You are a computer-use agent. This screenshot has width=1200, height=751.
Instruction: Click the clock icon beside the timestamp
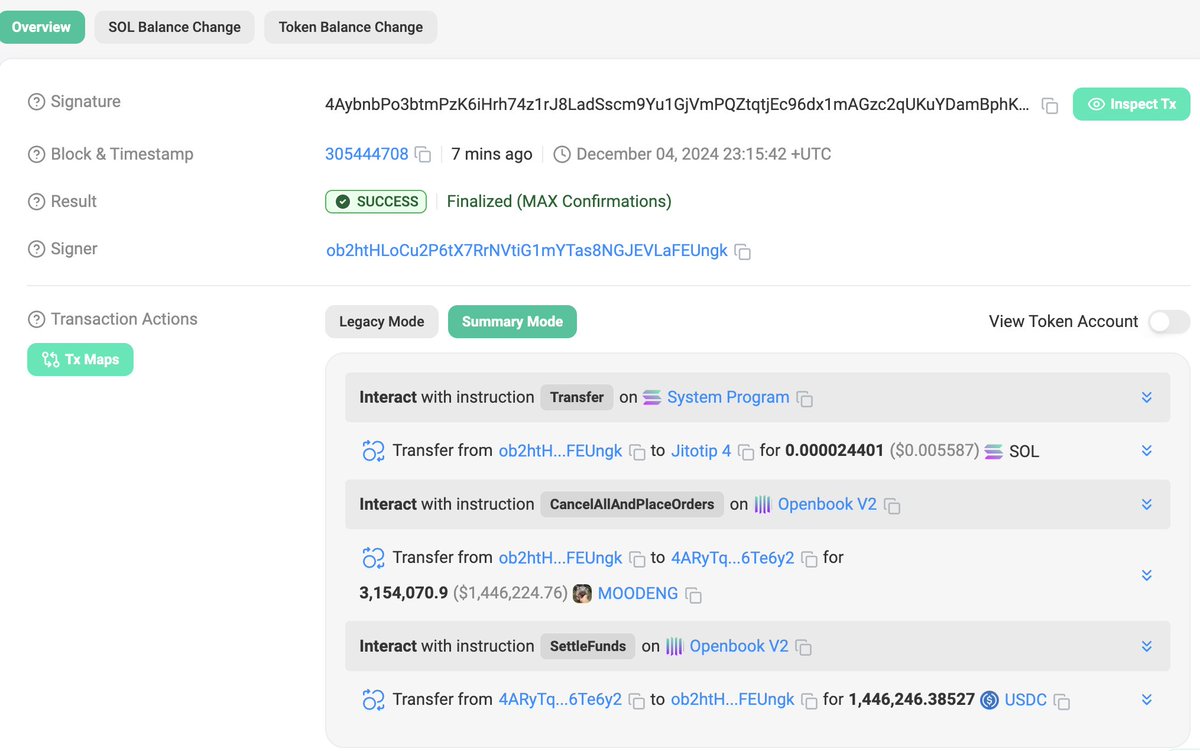click(x=562, y=155)
